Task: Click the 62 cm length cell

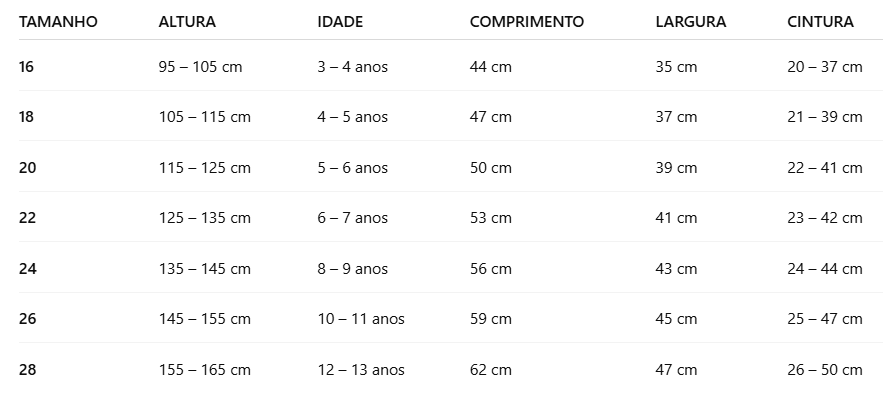Action: (x=490, y=369)
